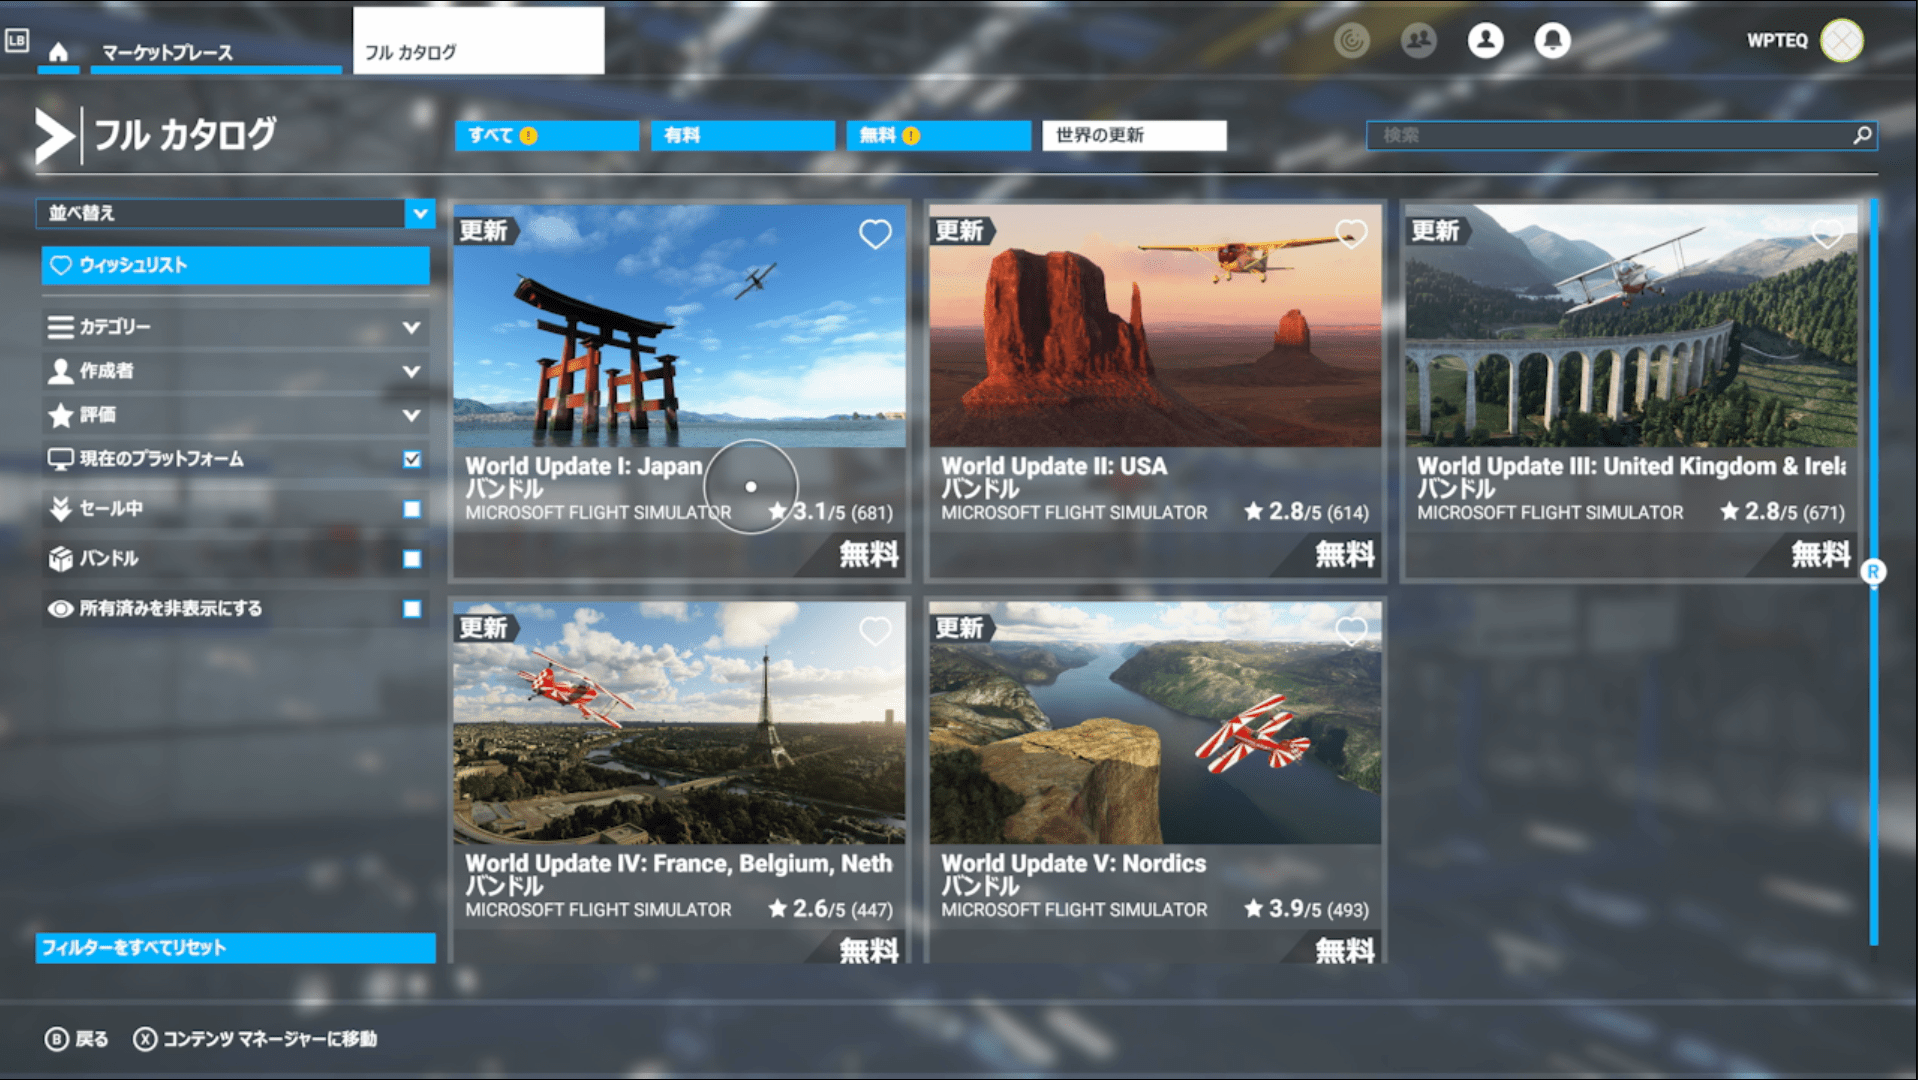Select the フル カタログ tab

click(x=479, y=41)
